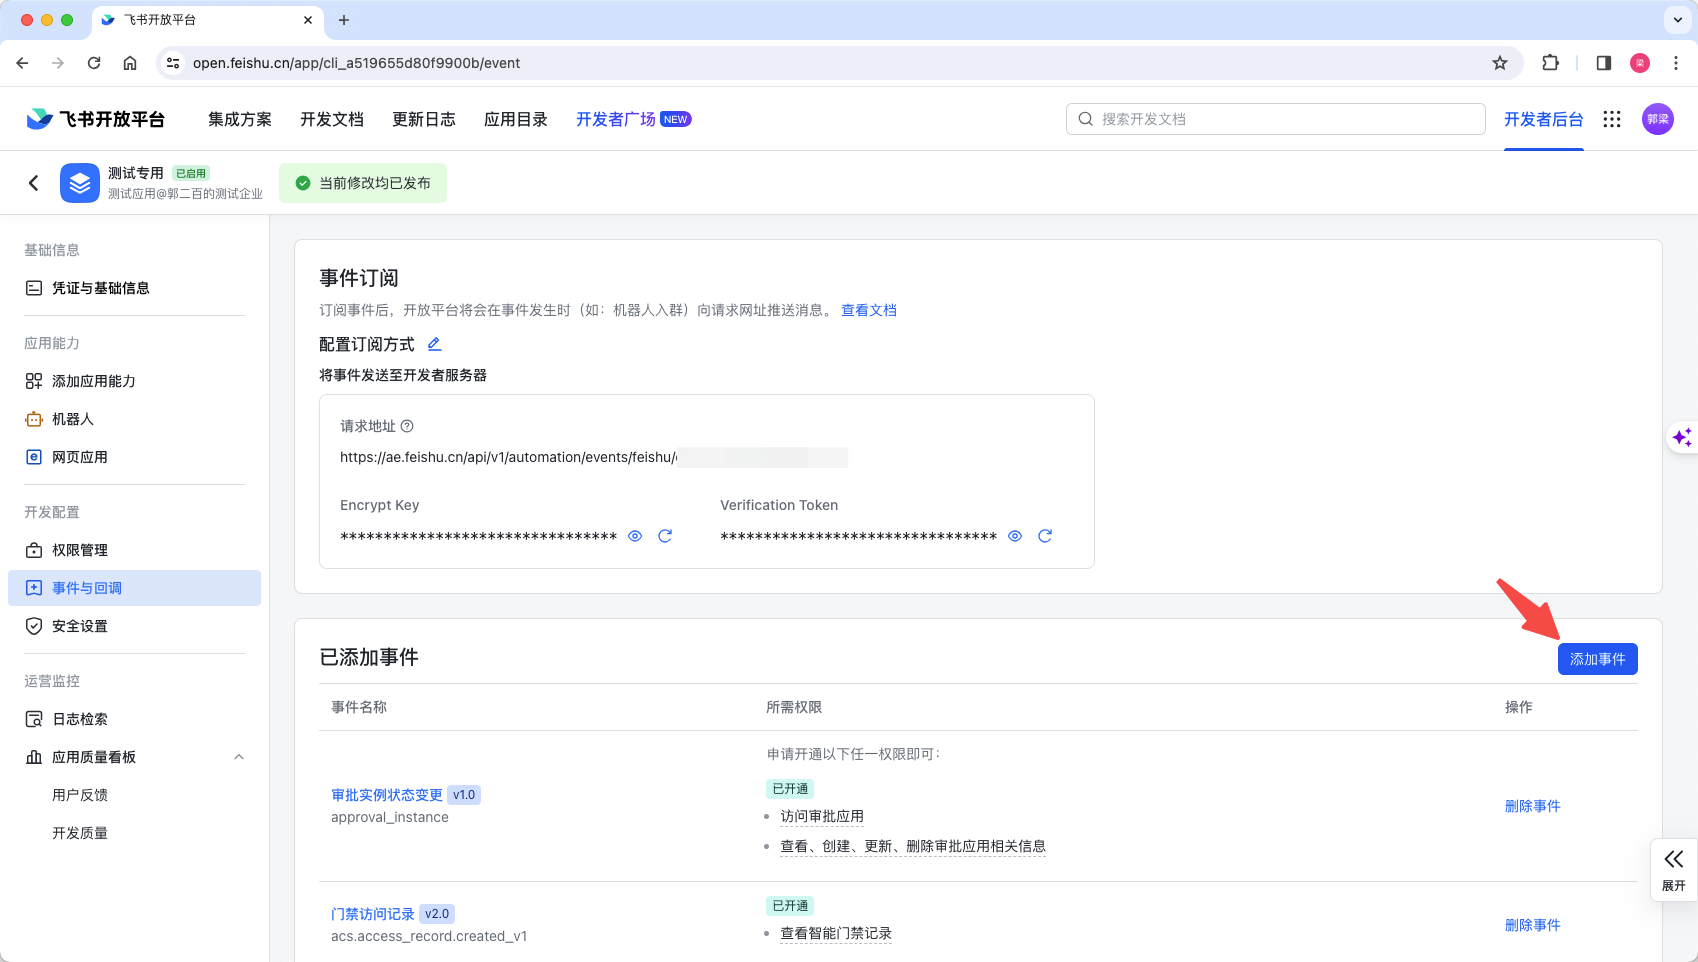Click the 测试专用 app icon
This screenshot has width=1698, height=962.
click(x=80, y=183)
